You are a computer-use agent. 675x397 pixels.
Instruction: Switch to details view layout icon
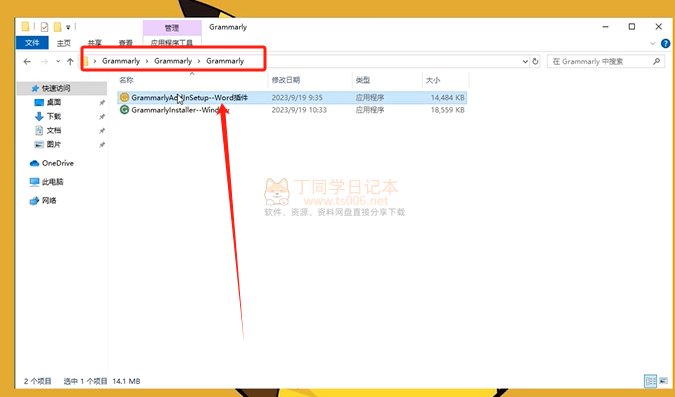650,381
